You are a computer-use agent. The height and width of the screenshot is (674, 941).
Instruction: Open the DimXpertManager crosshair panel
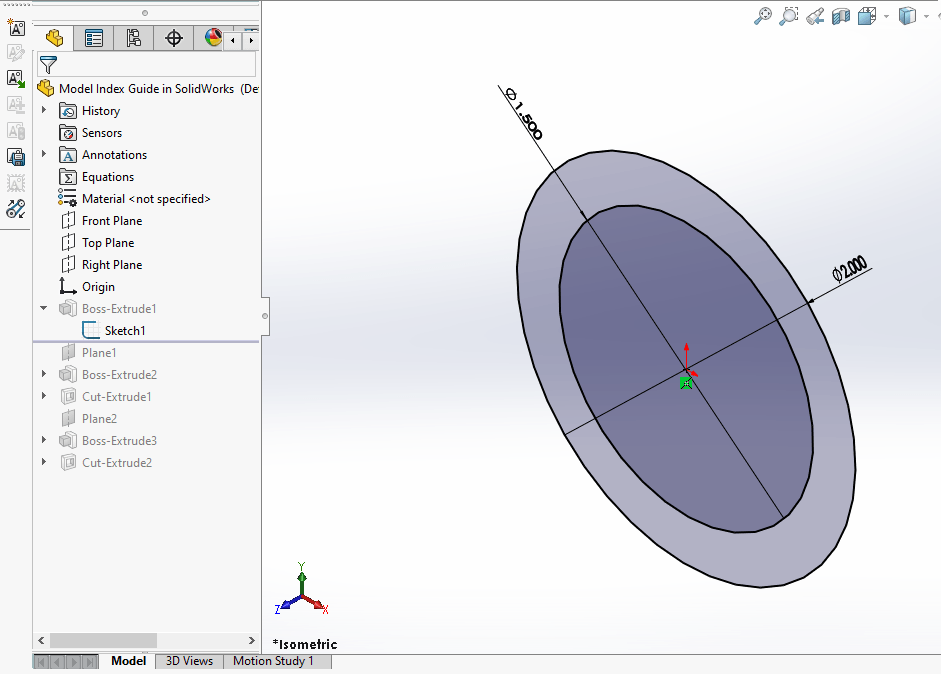click(x=174, y=37)
